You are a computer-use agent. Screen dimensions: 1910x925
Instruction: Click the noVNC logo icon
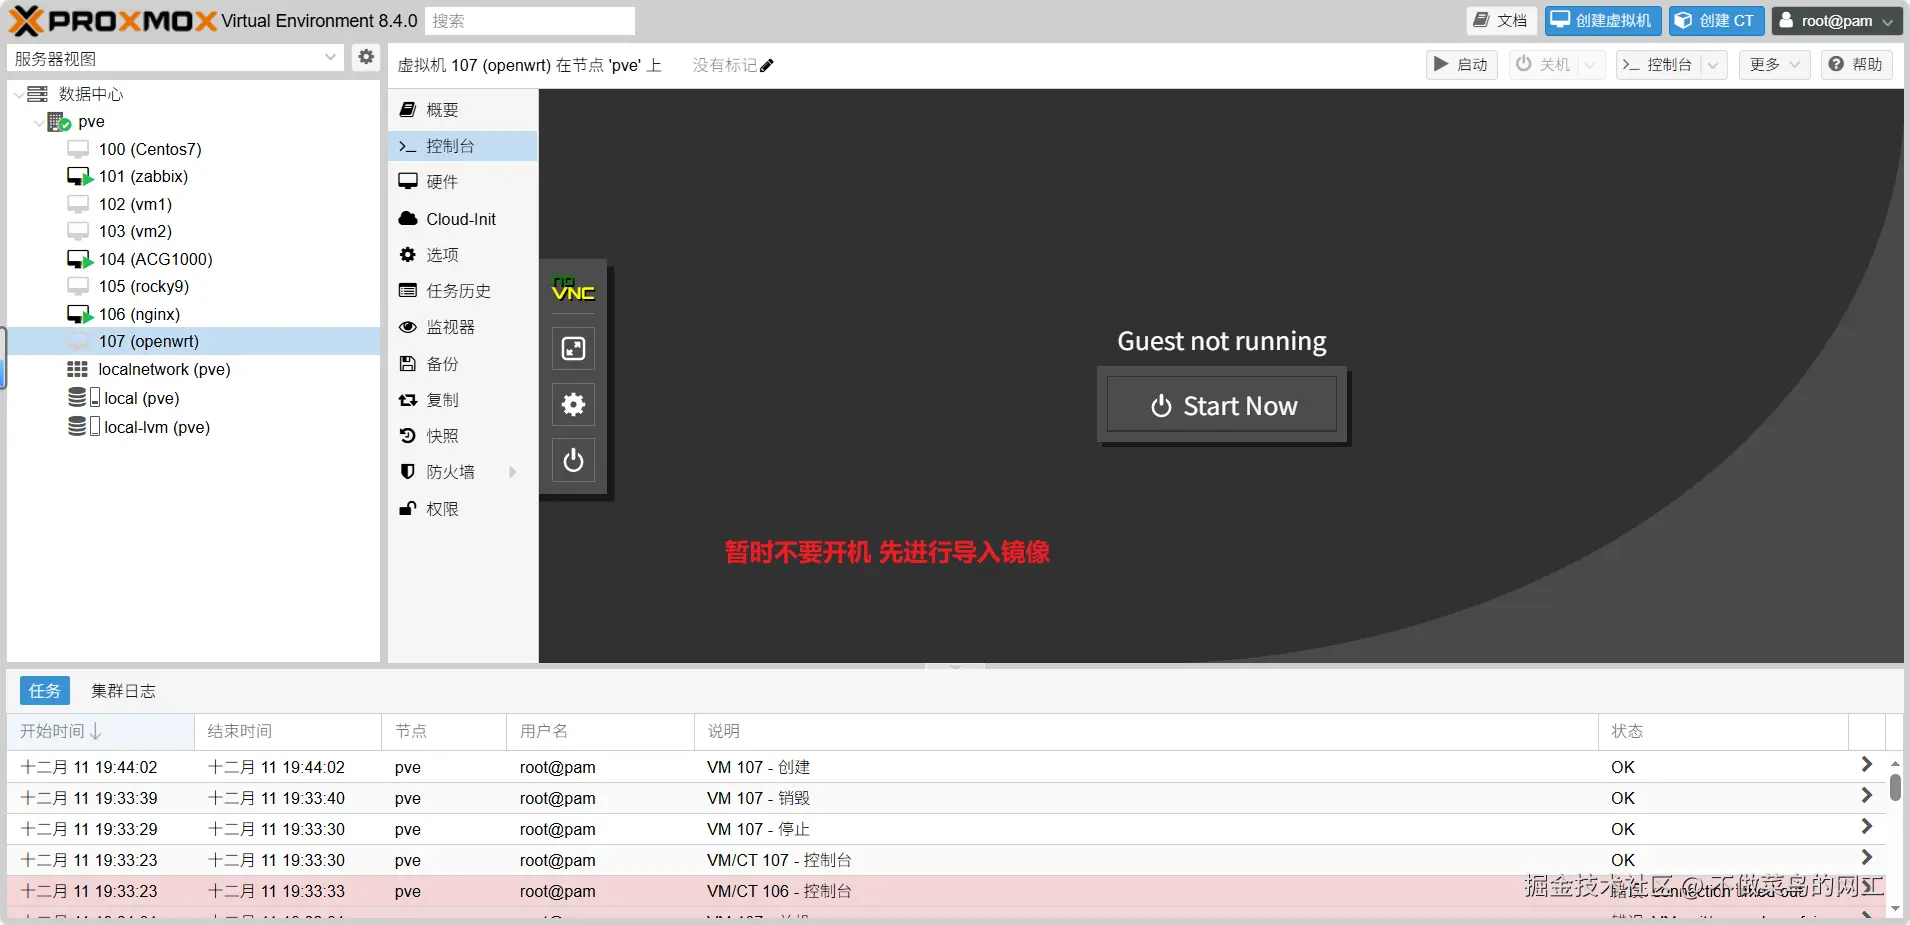pos(573,290)
